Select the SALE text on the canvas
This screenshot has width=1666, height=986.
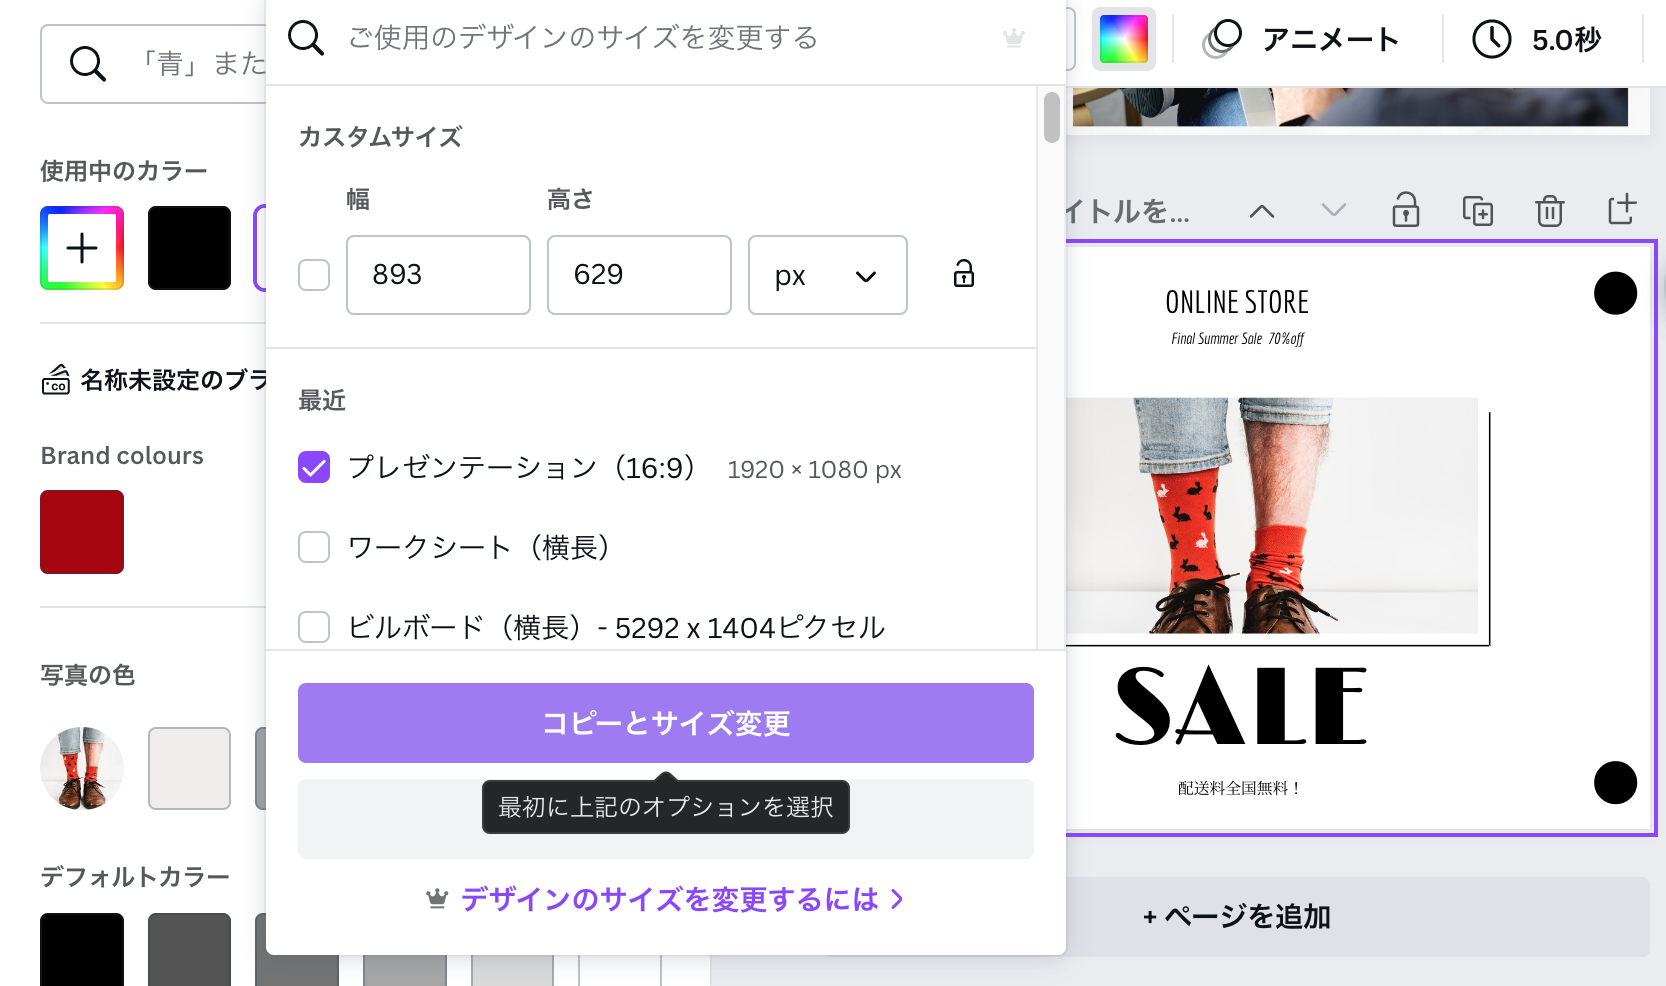pyautogui.click(x=1241, y=707)
